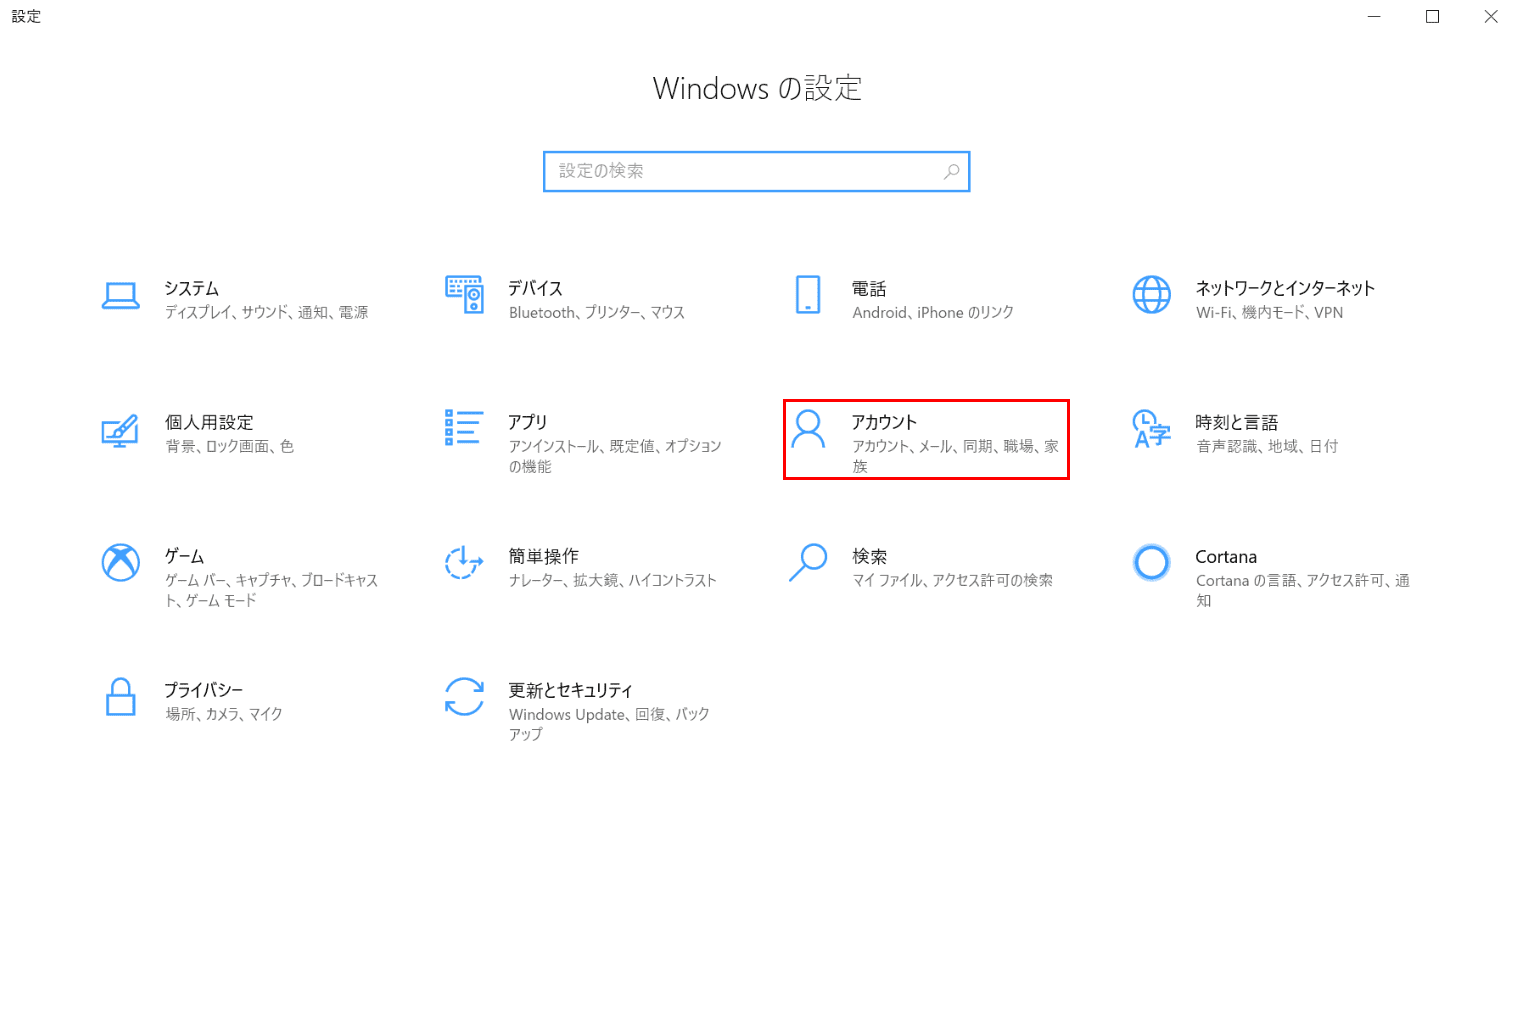Open the 簡単操作 title
Viewport: 1516px width, 1025px height.
coord(544,556)
